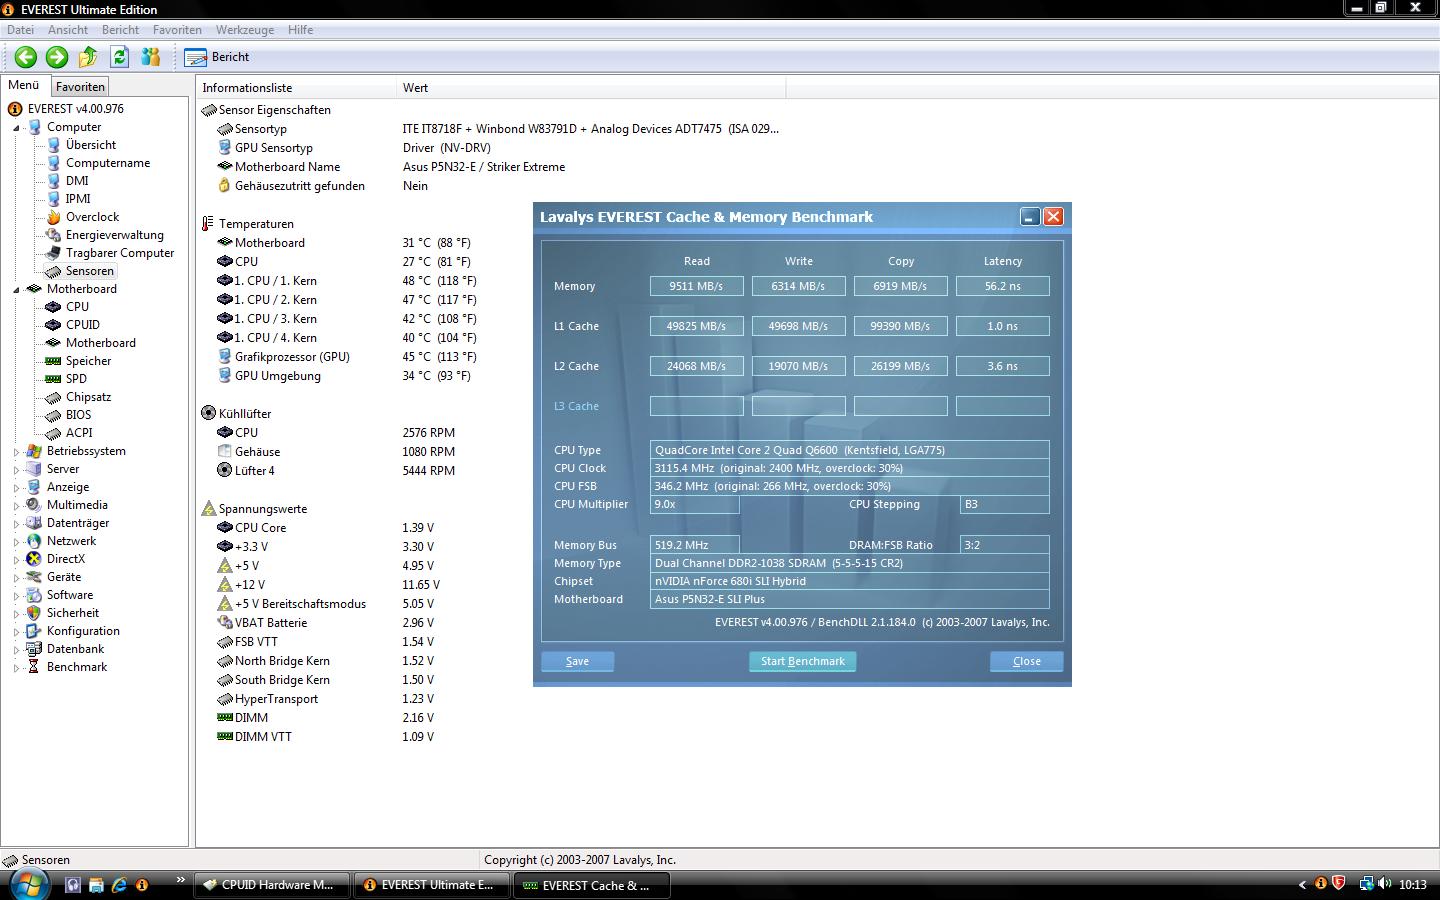Open the Chipsatz tree item
This screenshot has height=900, width=1440.
click(88, 397)
